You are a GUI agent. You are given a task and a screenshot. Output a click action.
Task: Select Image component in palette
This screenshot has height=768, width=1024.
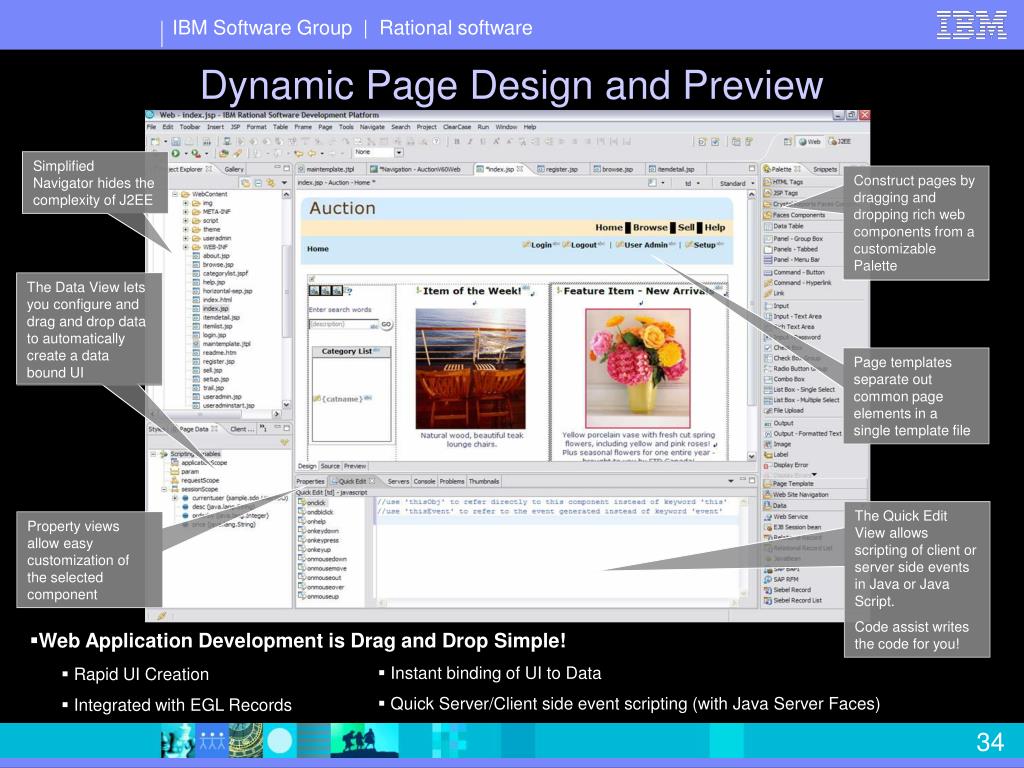tap(778, 444)
